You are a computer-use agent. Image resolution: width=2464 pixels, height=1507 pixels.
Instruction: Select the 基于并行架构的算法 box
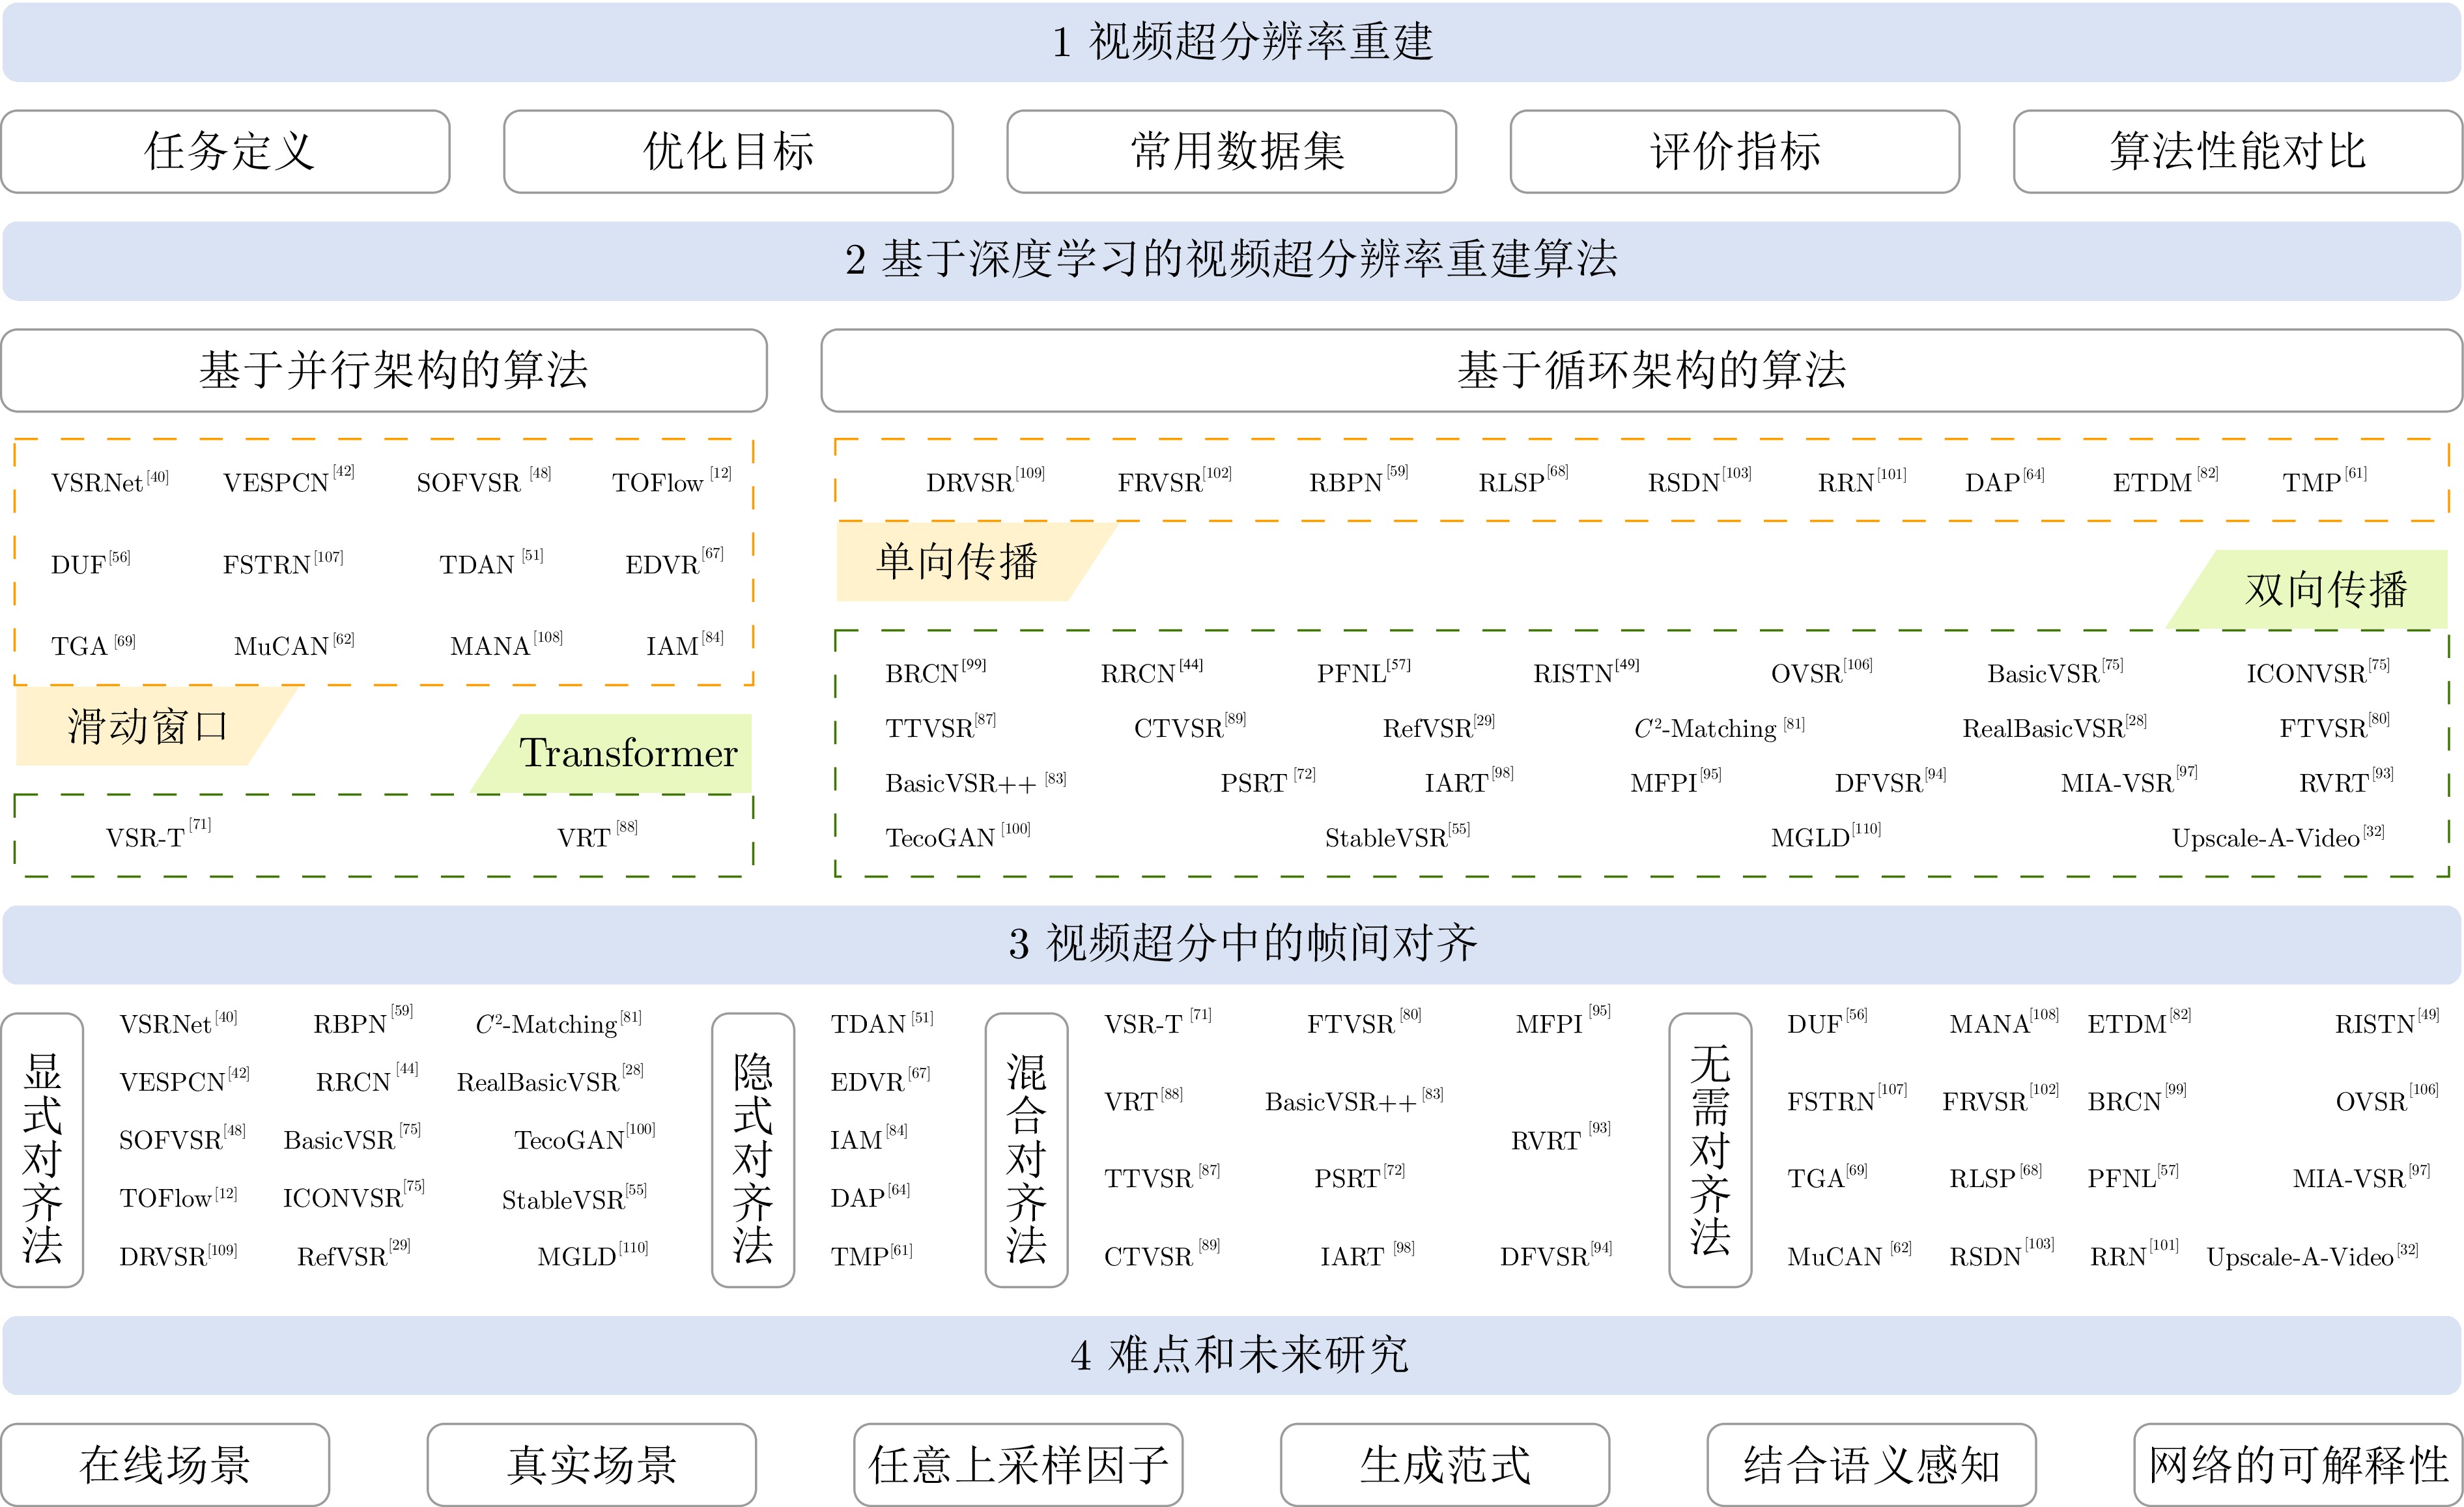[384, 370]
